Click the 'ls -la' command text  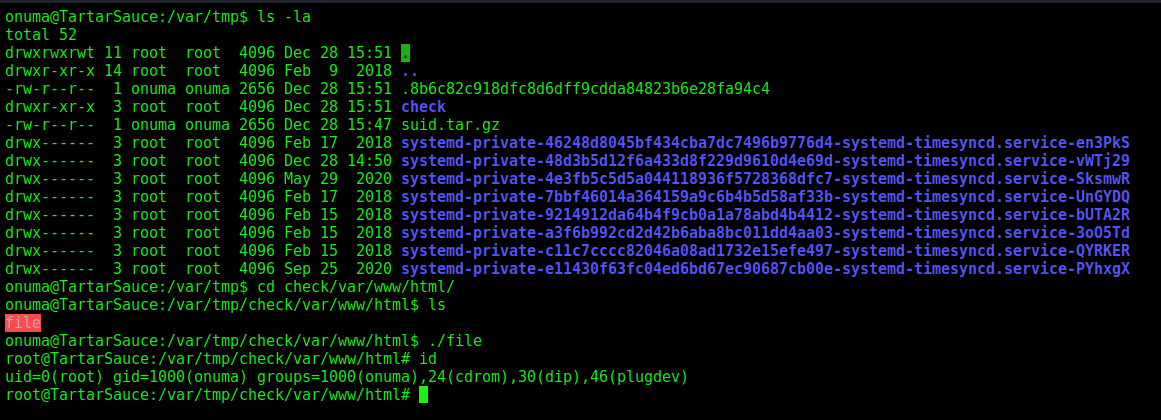point(284,17)
